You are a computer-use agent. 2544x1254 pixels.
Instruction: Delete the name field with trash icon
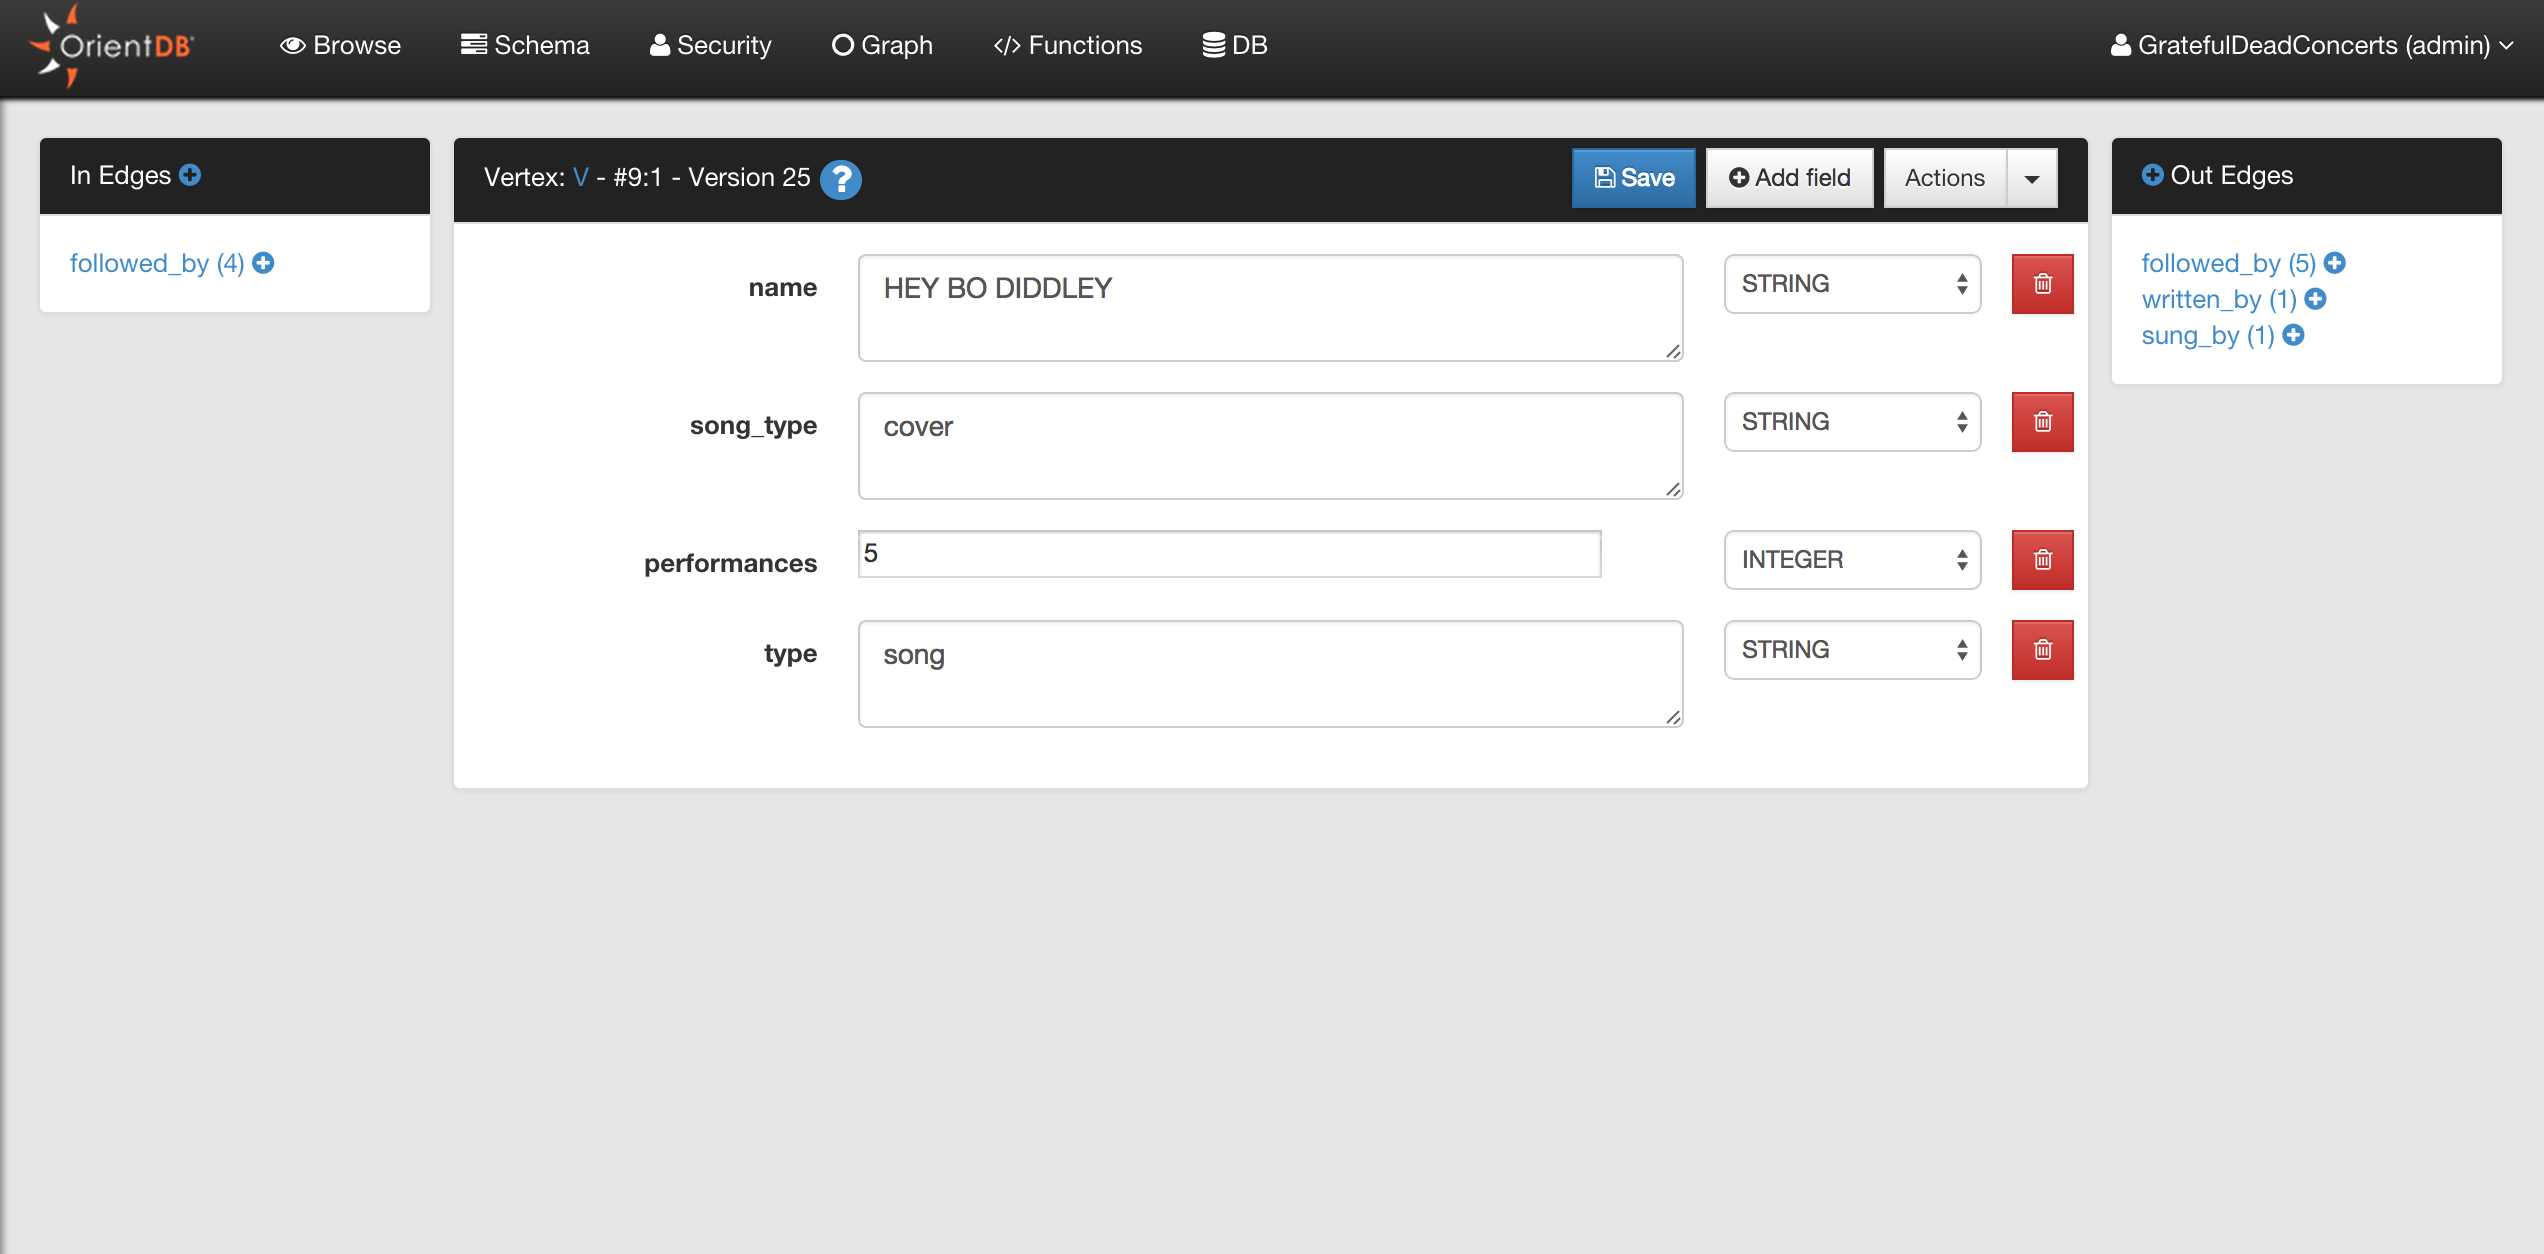[2042, 284]
